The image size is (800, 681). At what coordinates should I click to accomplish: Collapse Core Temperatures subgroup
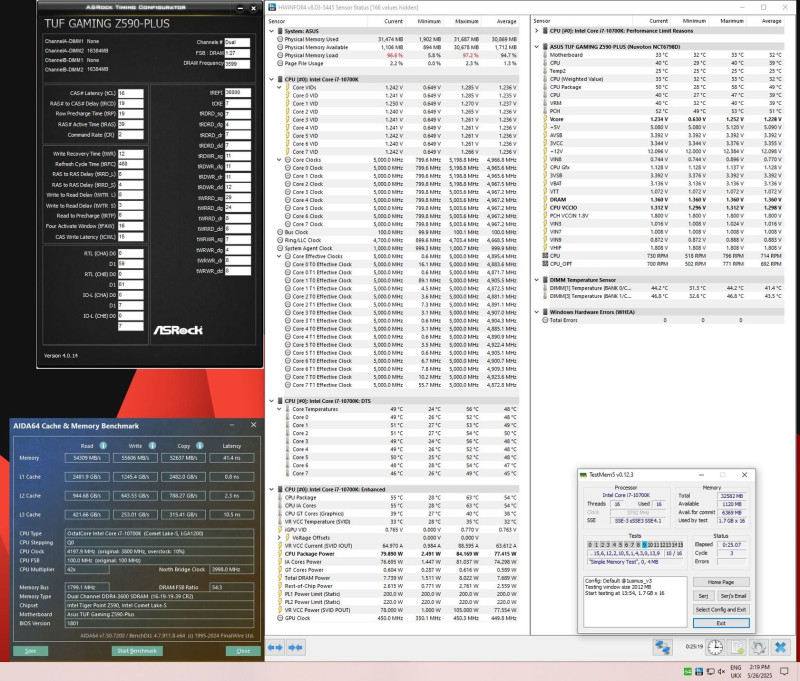pos(279,409)
